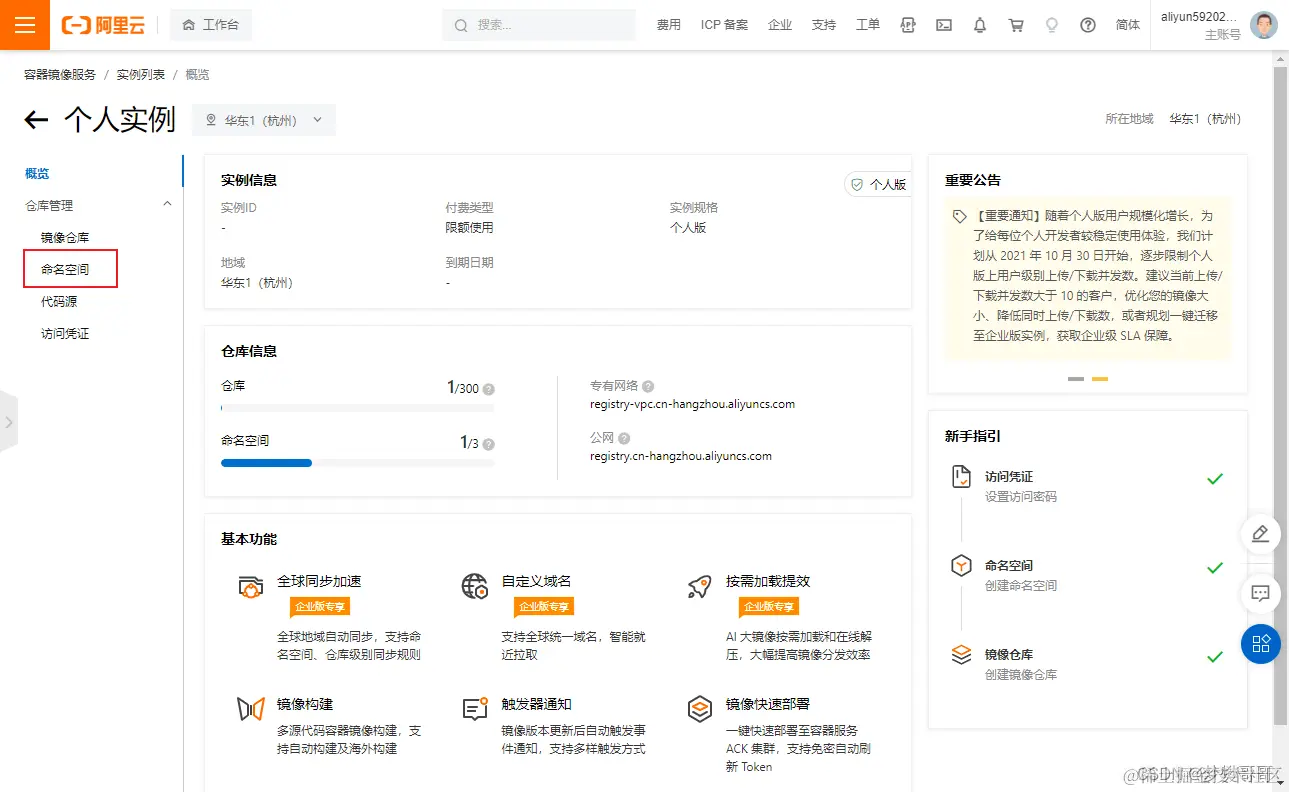Click the 访问凭证 document icon in 新手指引
This screenshot has height=792, width=1289.
[x=961, y=477]
